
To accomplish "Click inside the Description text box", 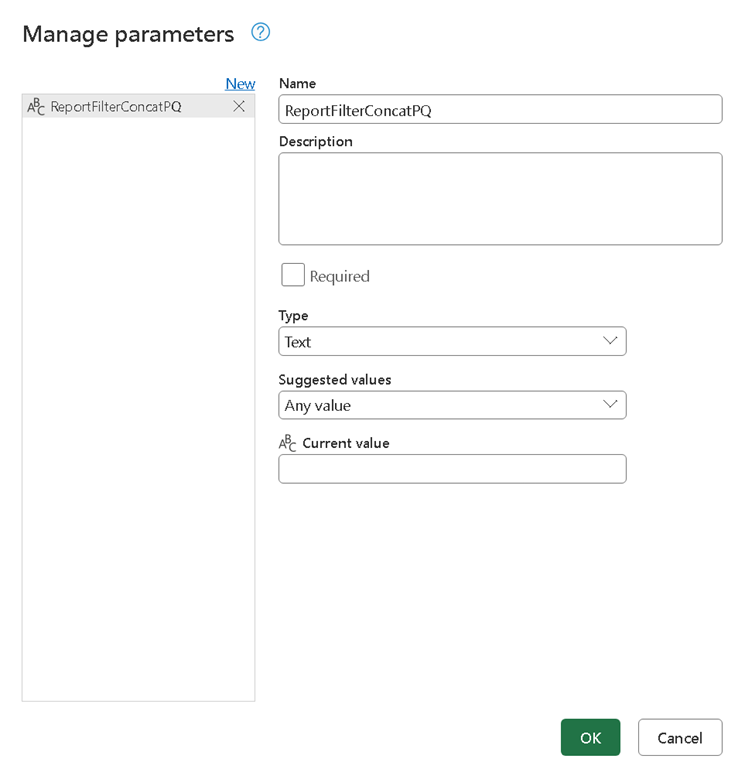I will pos(500,198).
